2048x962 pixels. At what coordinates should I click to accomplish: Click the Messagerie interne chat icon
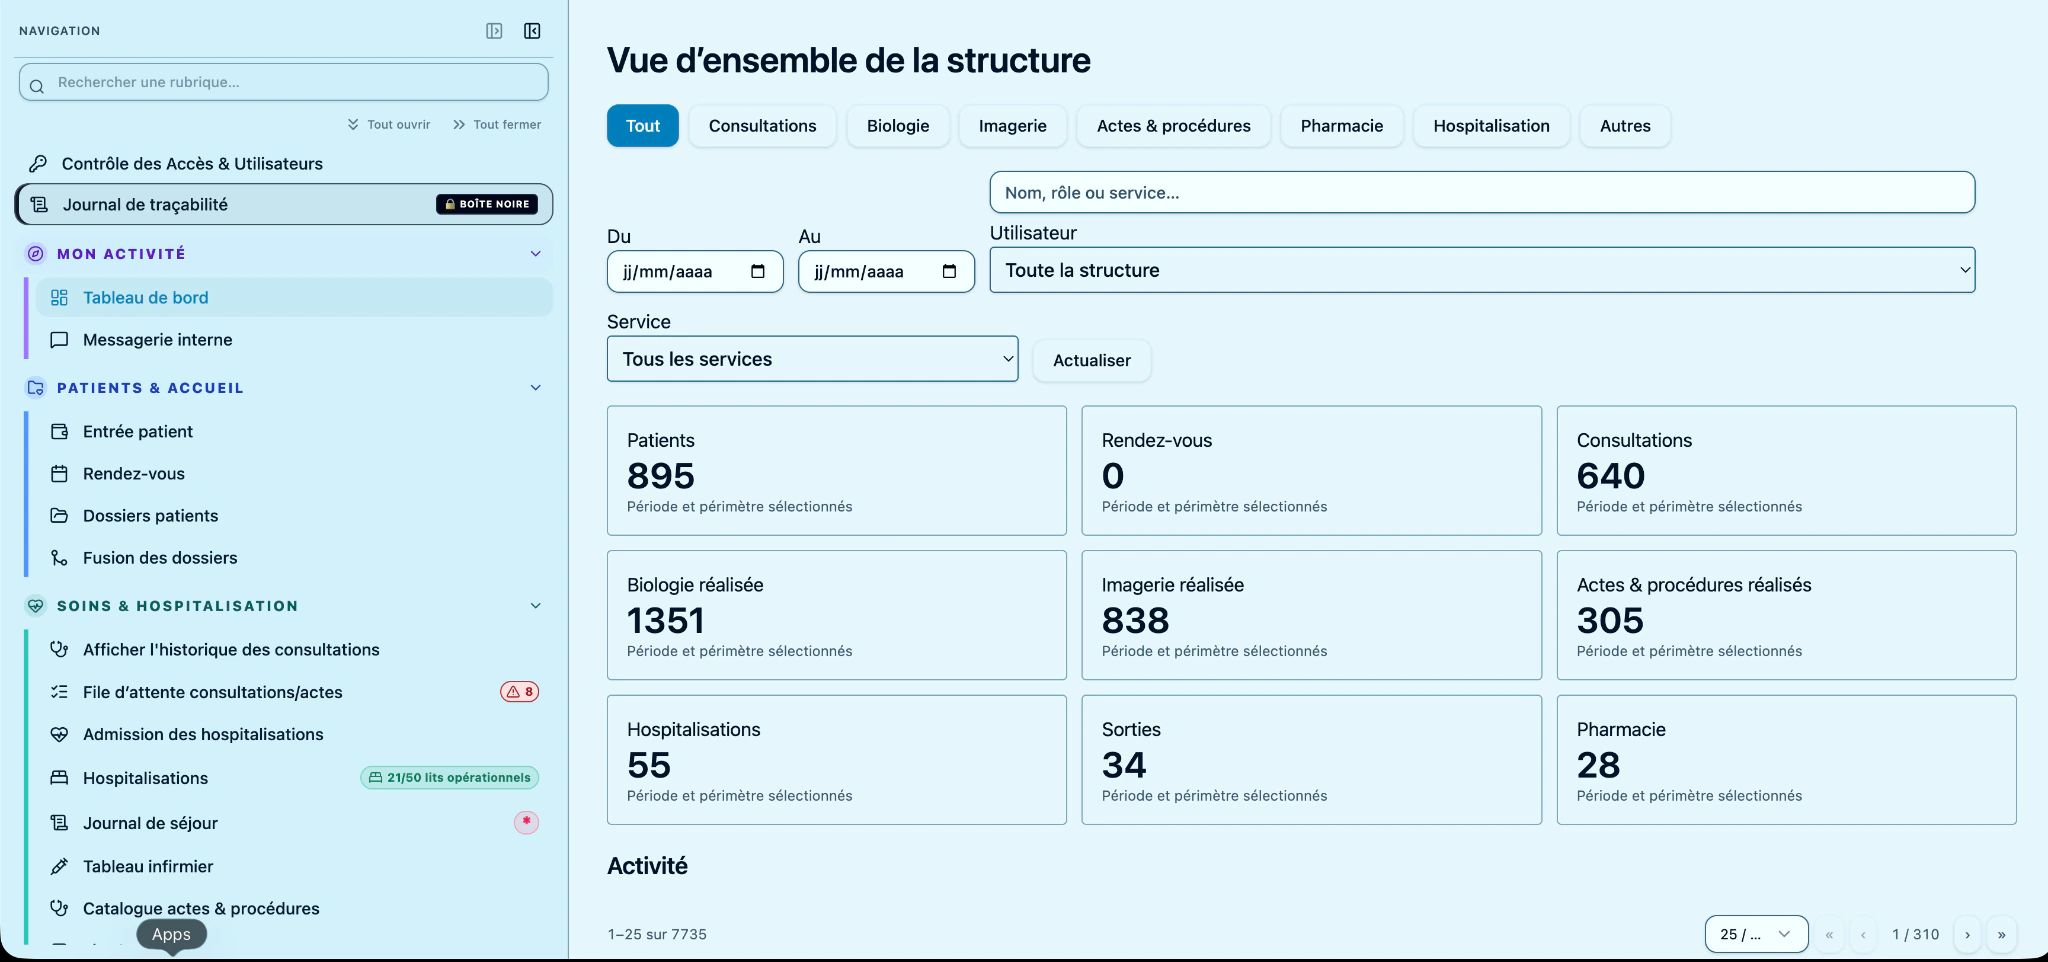point(59,339)
